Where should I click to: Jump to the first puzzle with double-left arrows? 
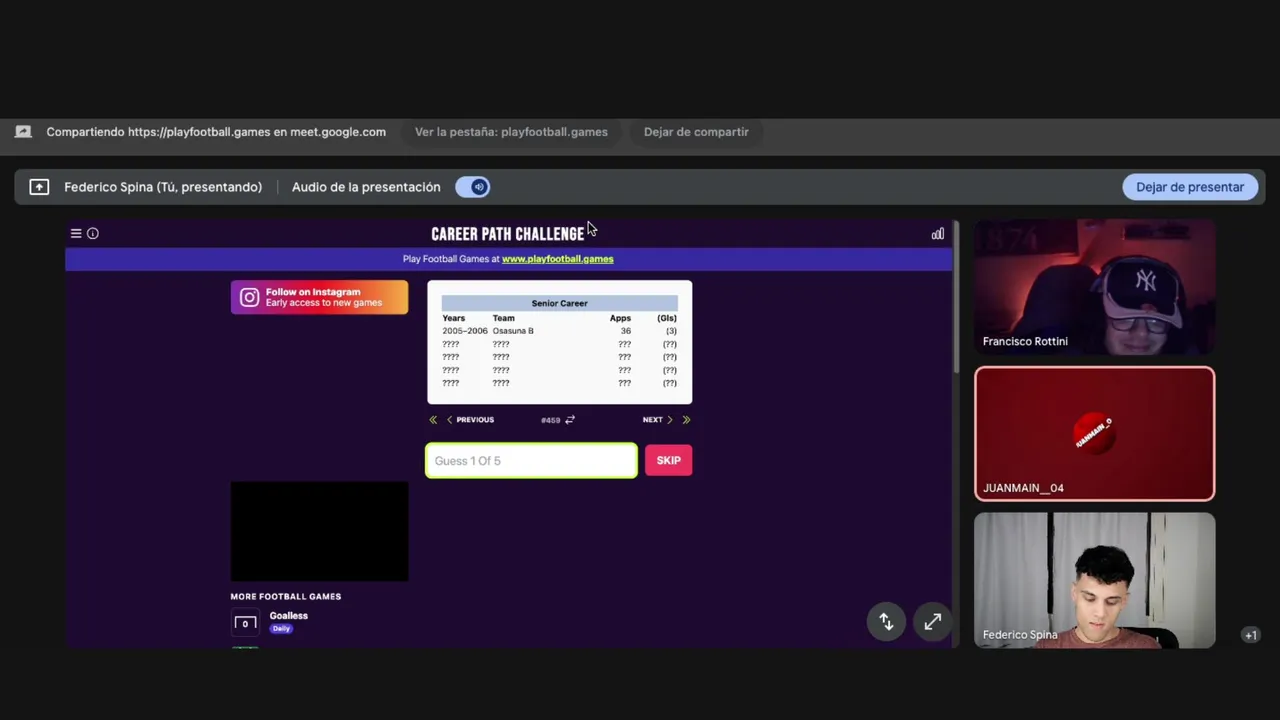click(x=433, y=420)
